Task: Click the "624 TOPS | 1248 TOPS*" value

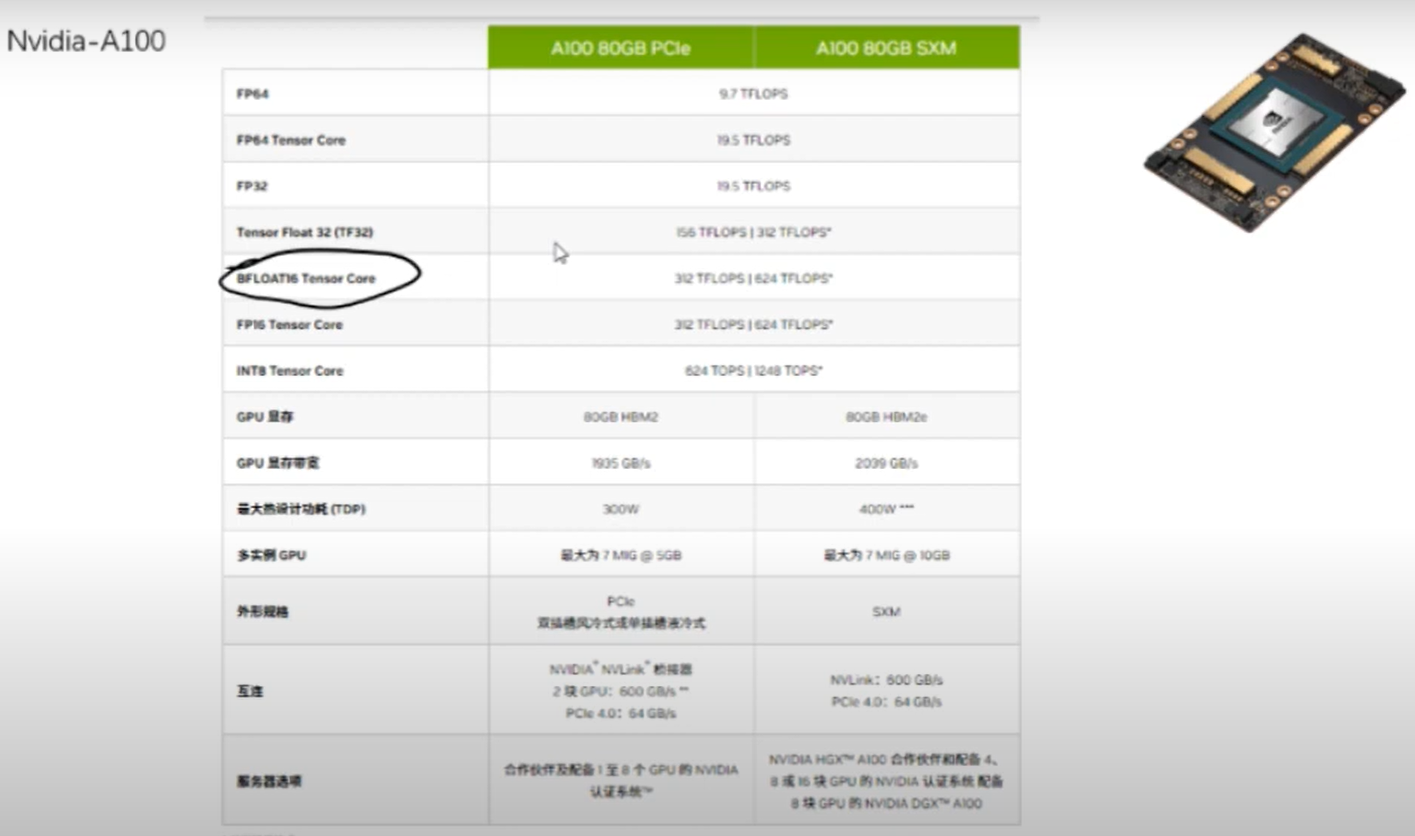Action: 754,370
